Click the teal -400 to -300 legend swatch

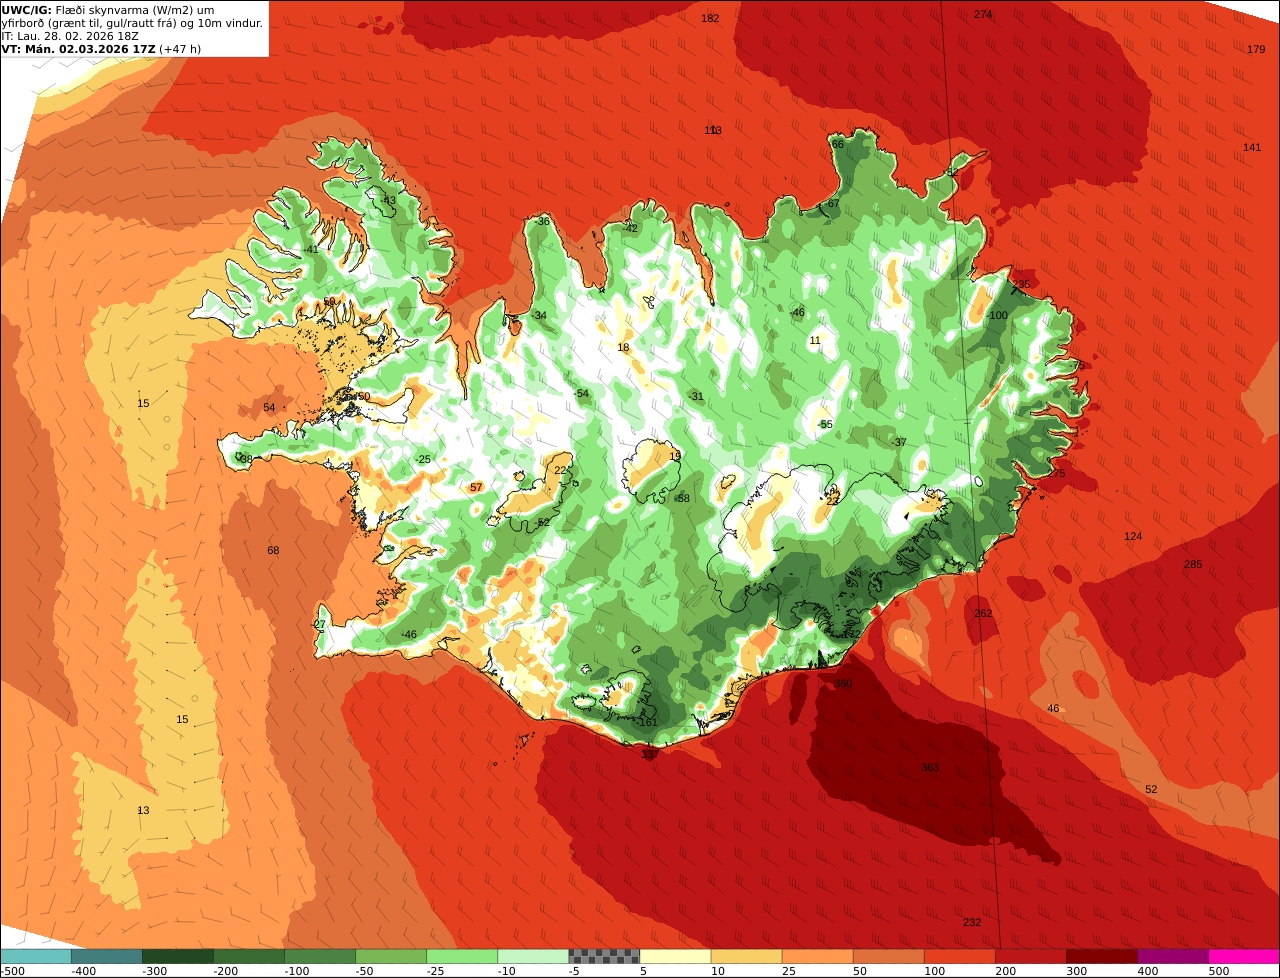click(x=107, y=956)
